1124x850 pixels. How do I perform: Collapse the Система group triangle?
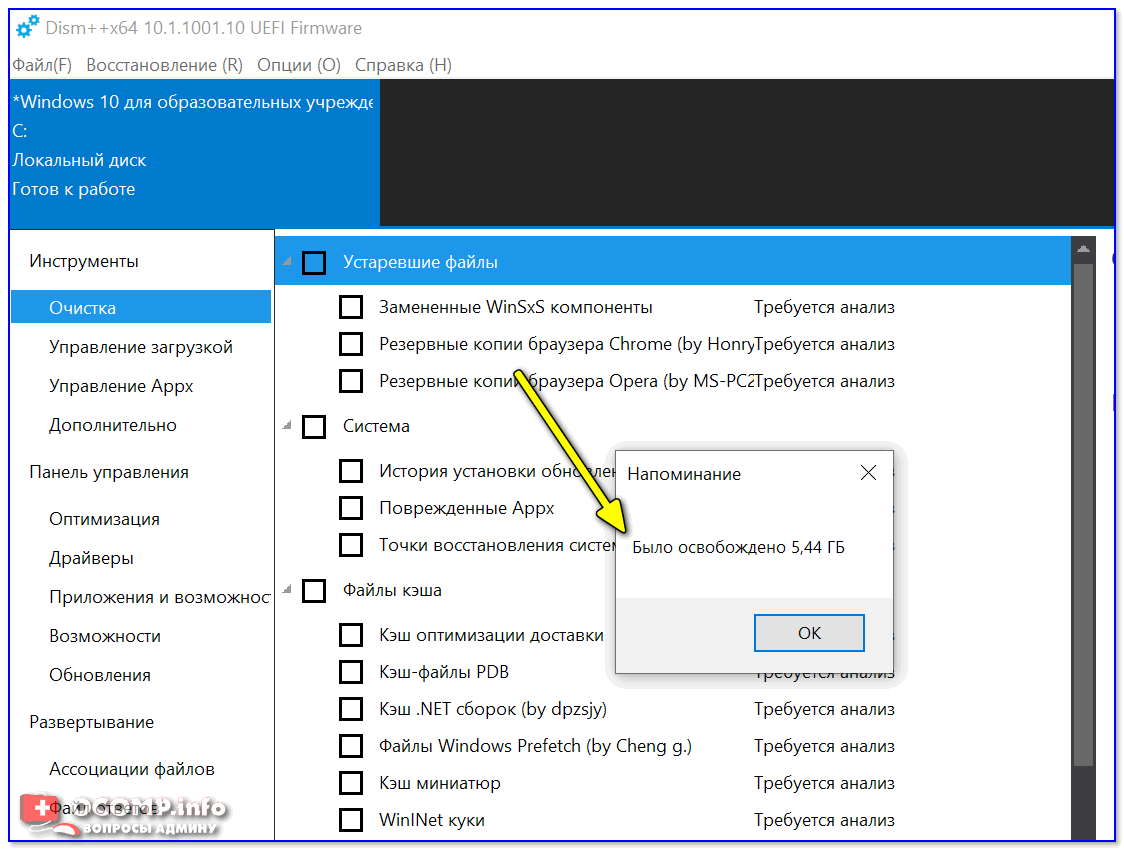tap(288, 426)
